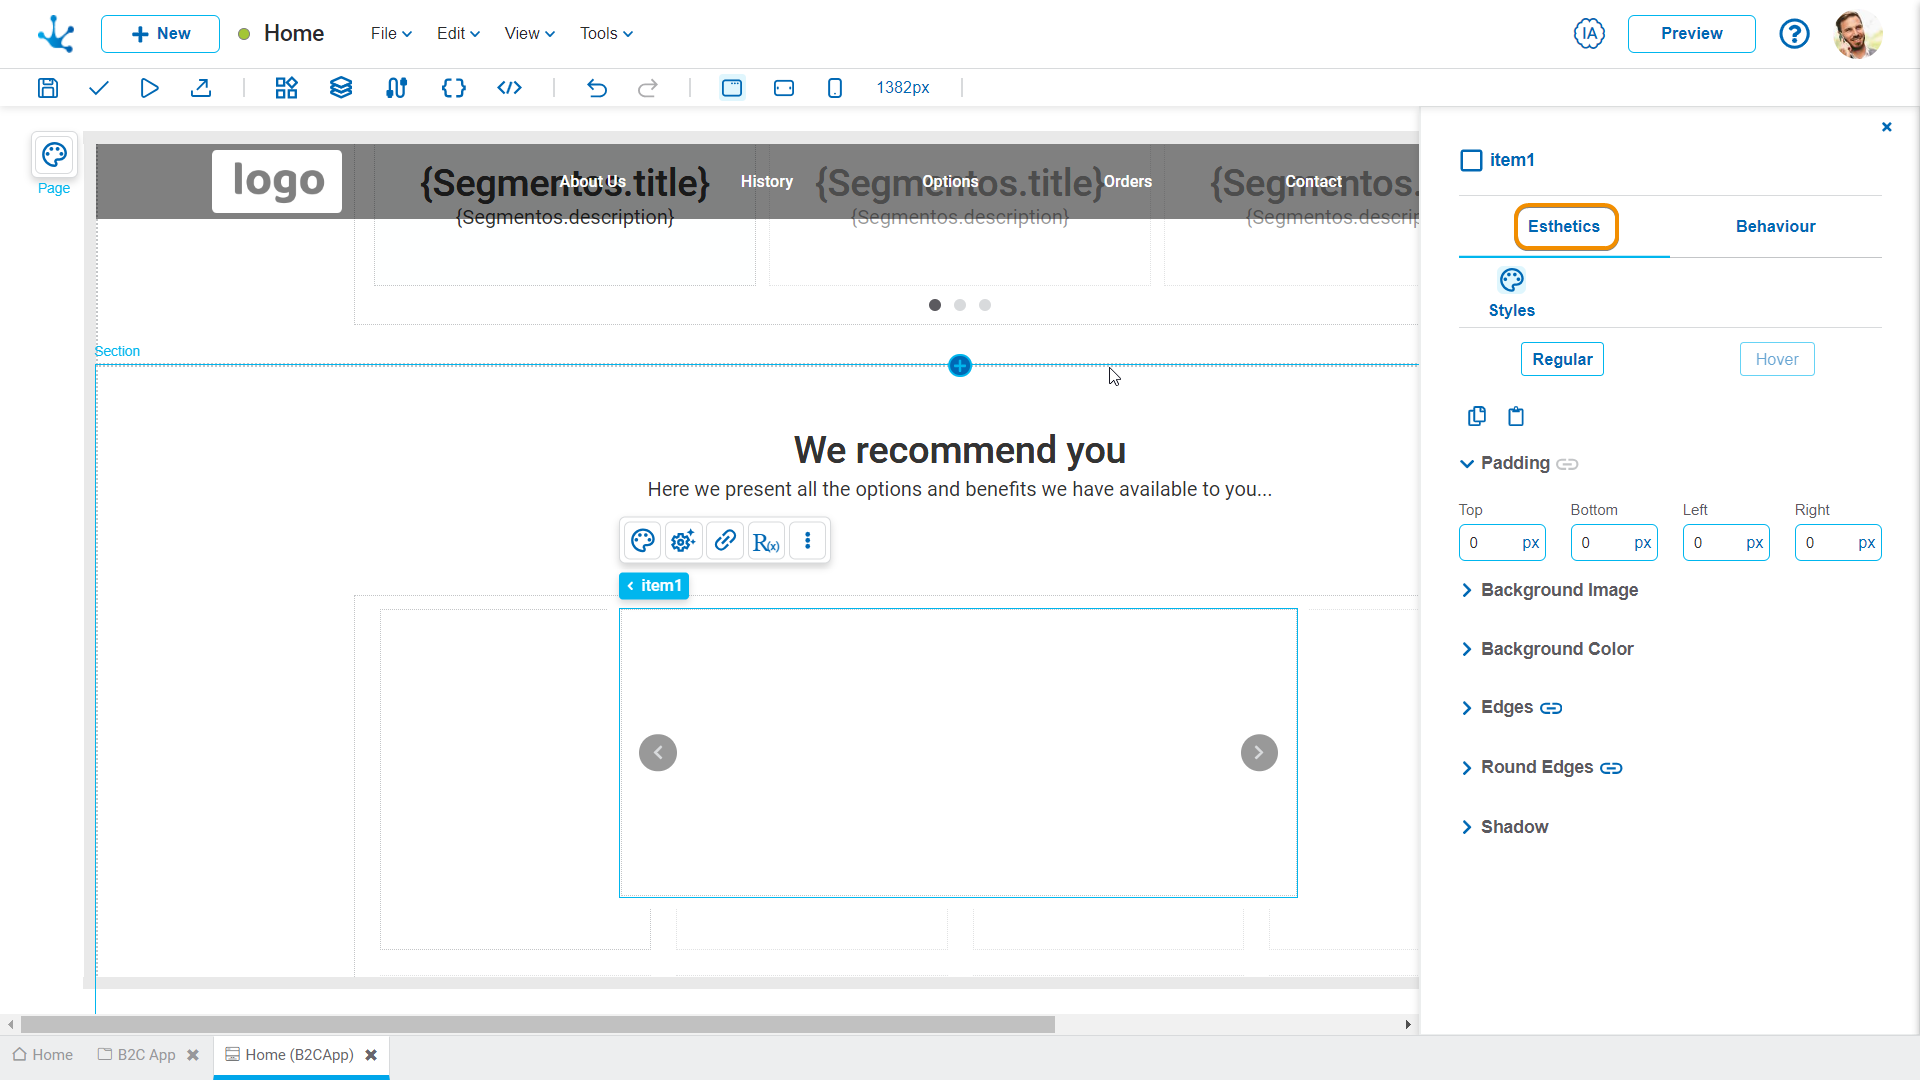Switch to the Behaviour tab
Viewport: 1920px width, 1080px height.
pyautogui.click(x=1776, y=225)
